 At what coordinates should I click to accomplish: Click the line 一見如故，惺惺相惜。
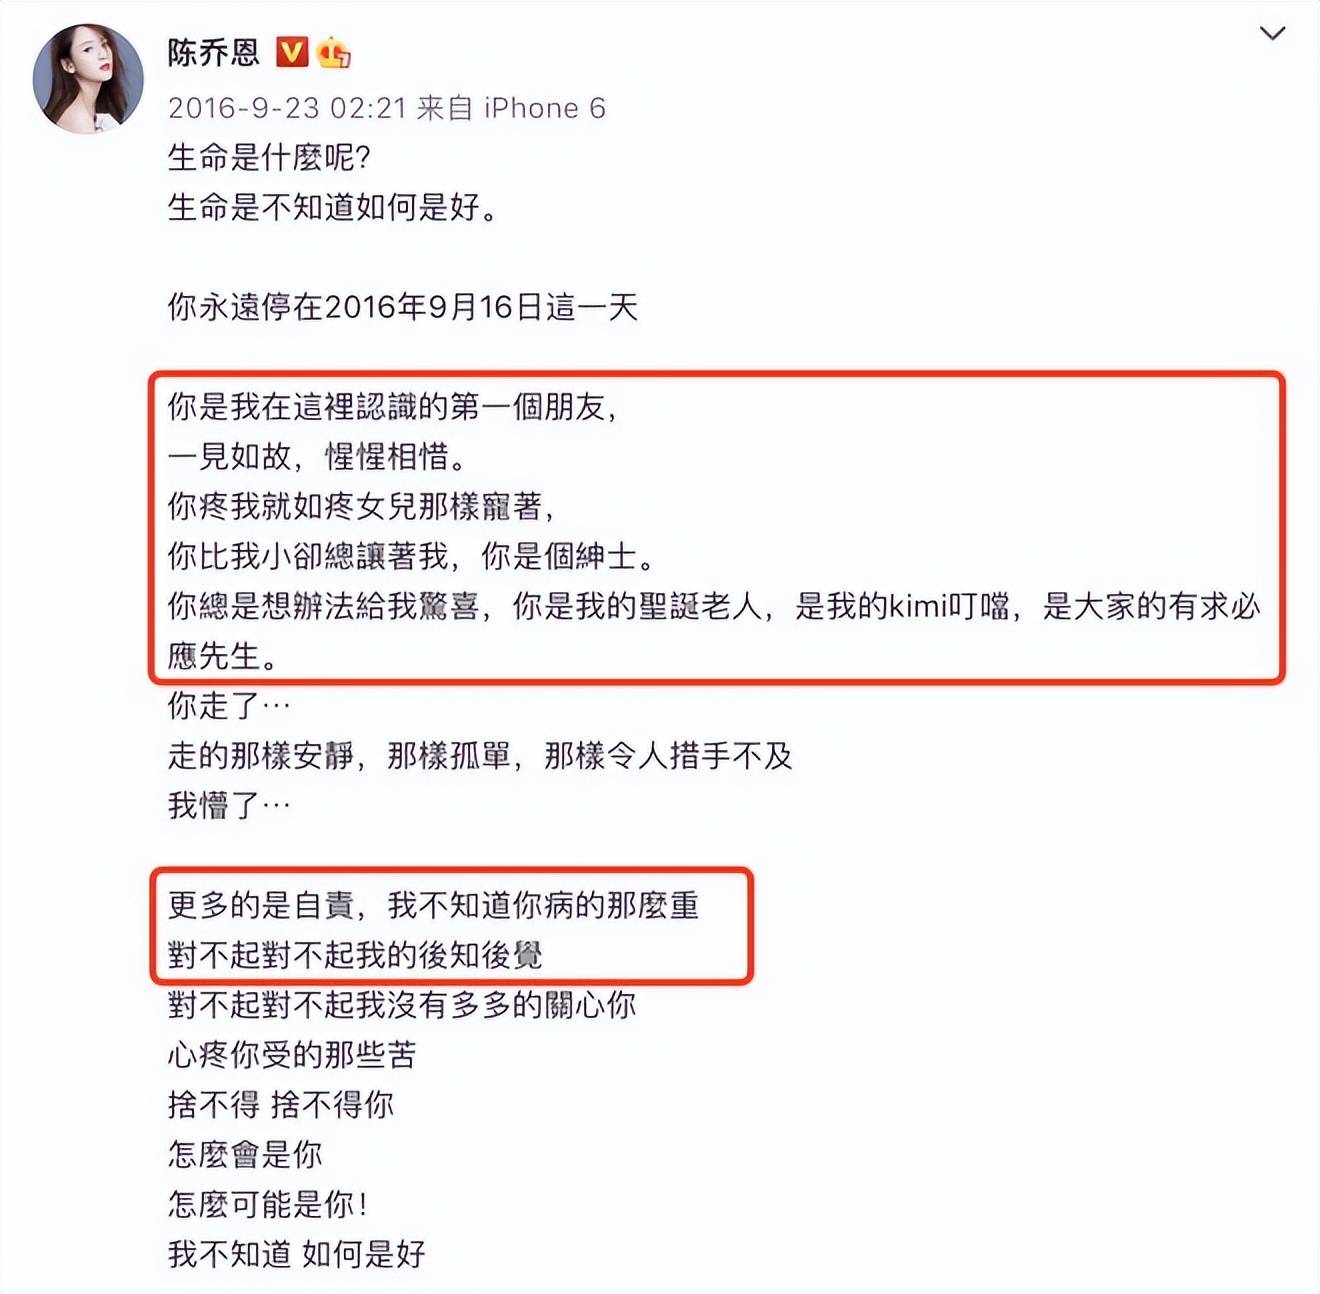(x=318, y=456)
